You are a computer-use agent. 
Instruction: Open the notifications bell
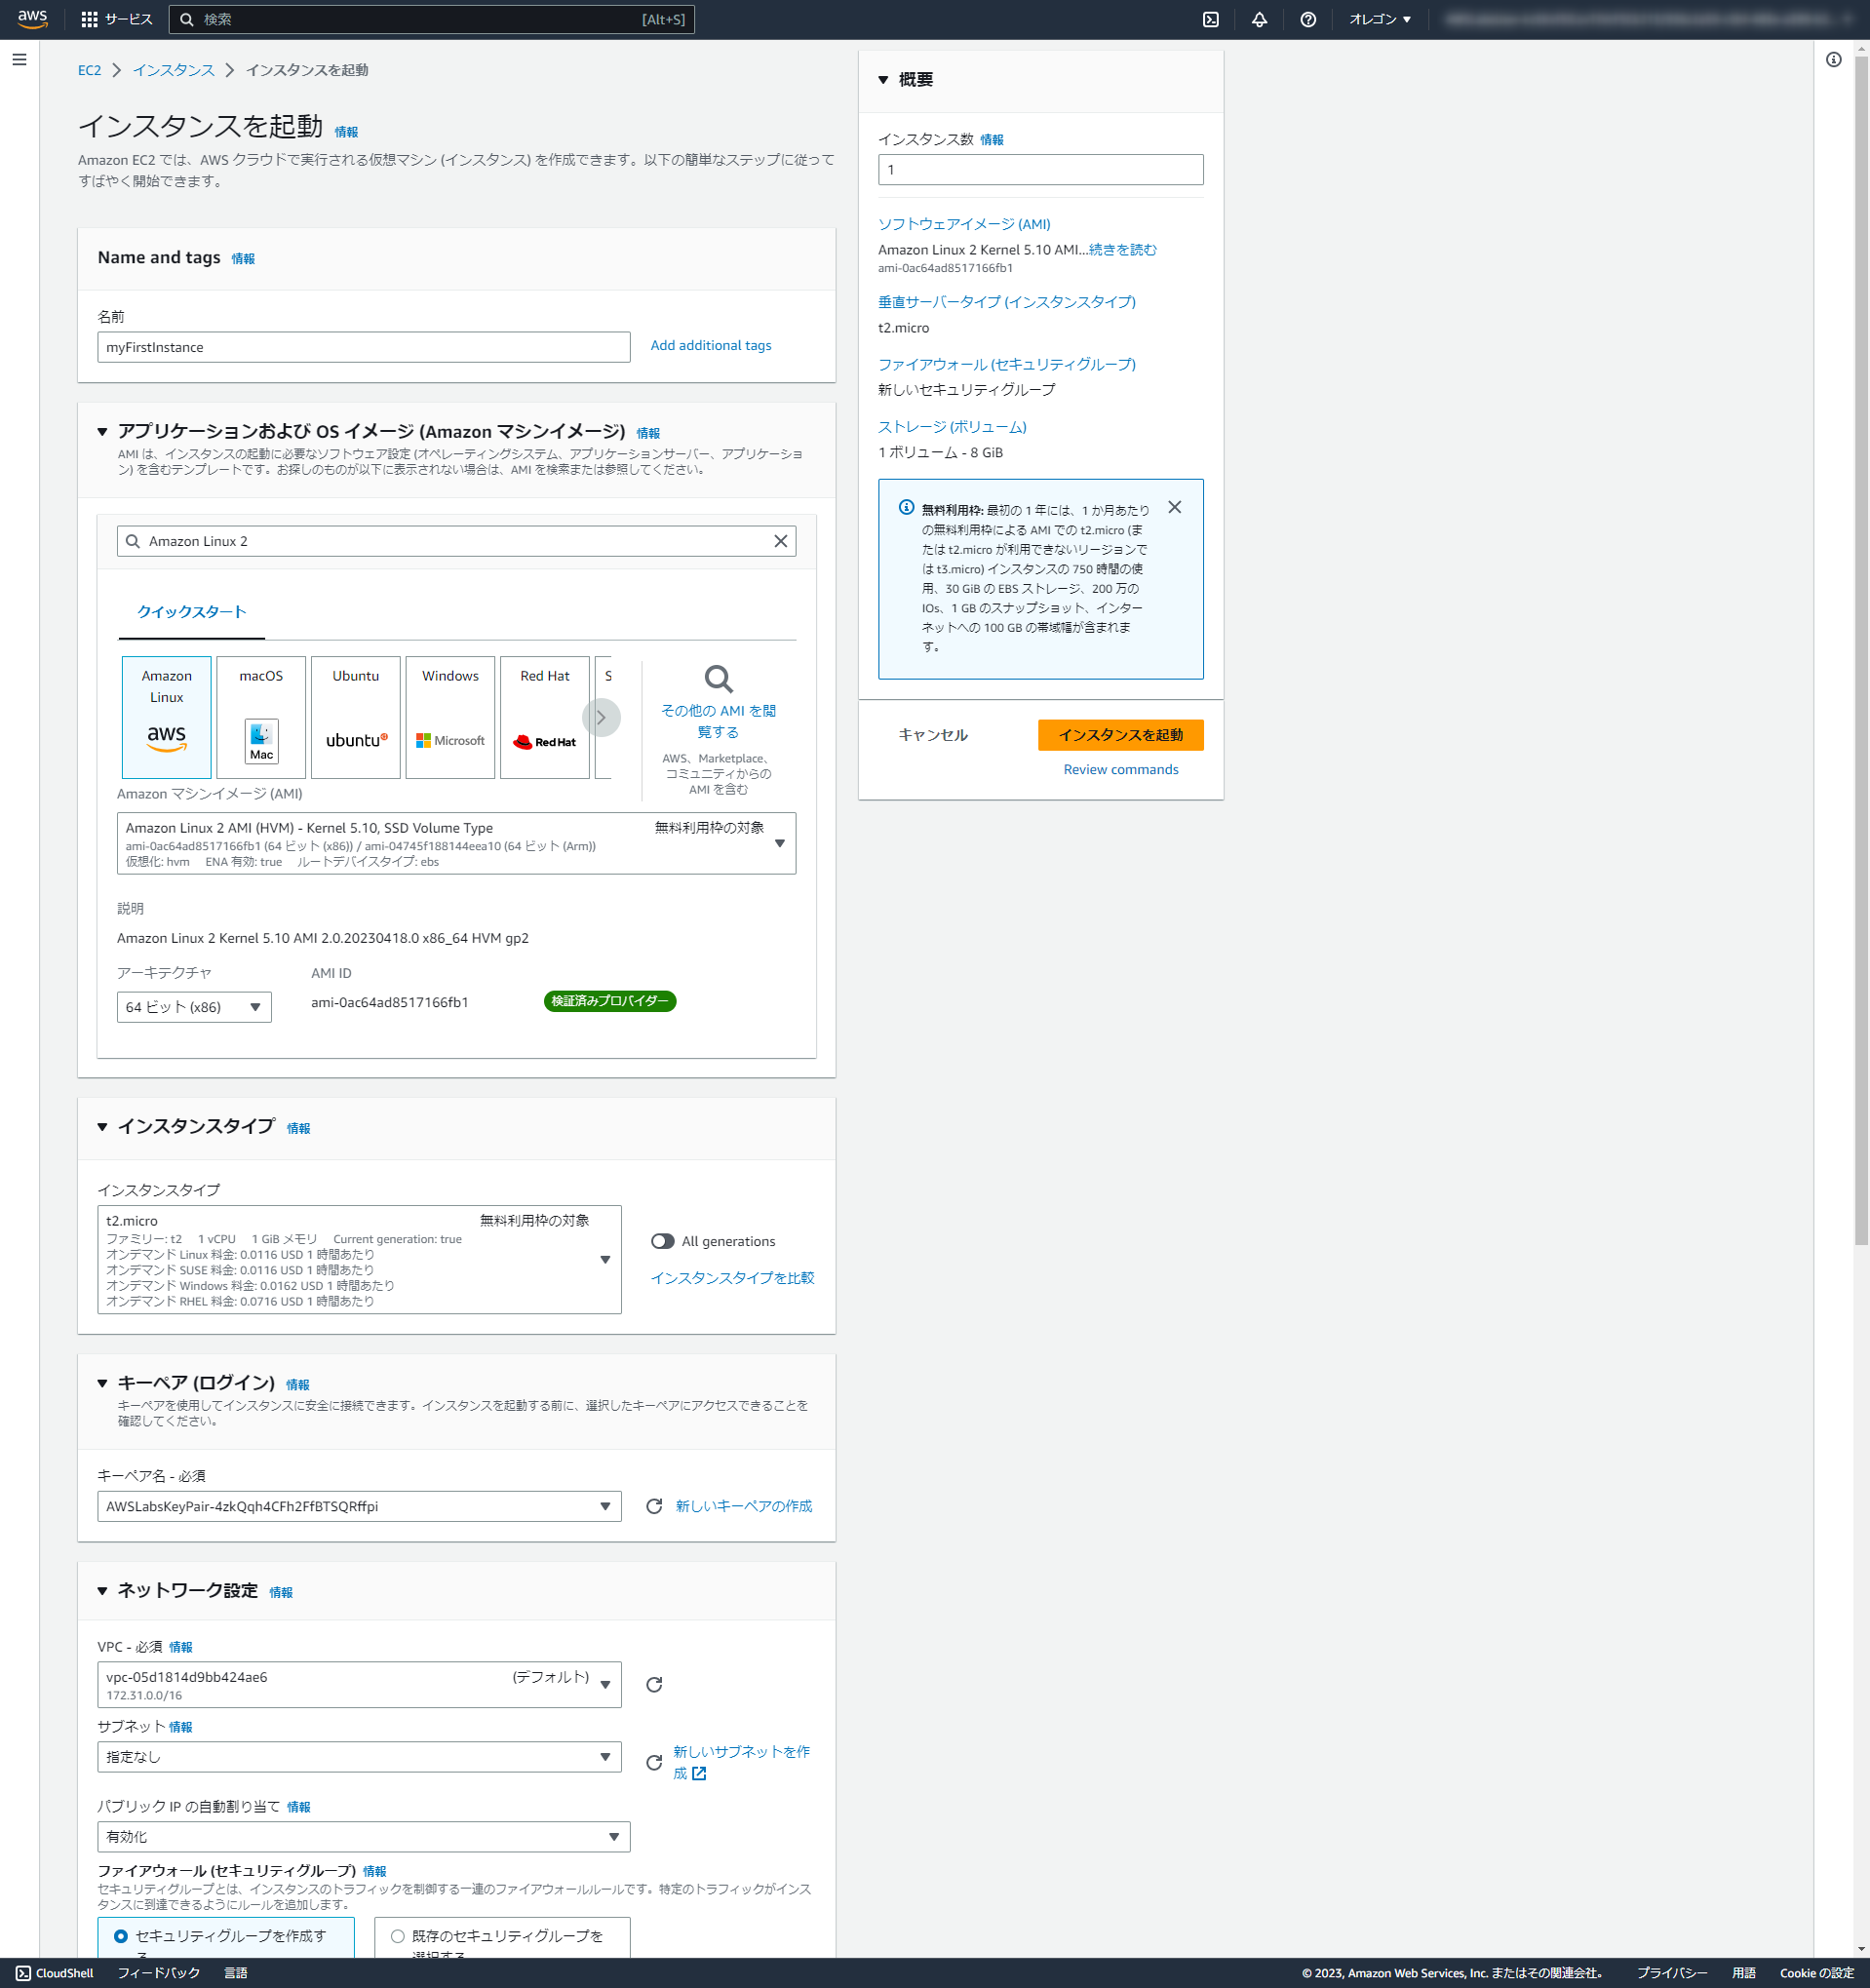click(1259, 18)
